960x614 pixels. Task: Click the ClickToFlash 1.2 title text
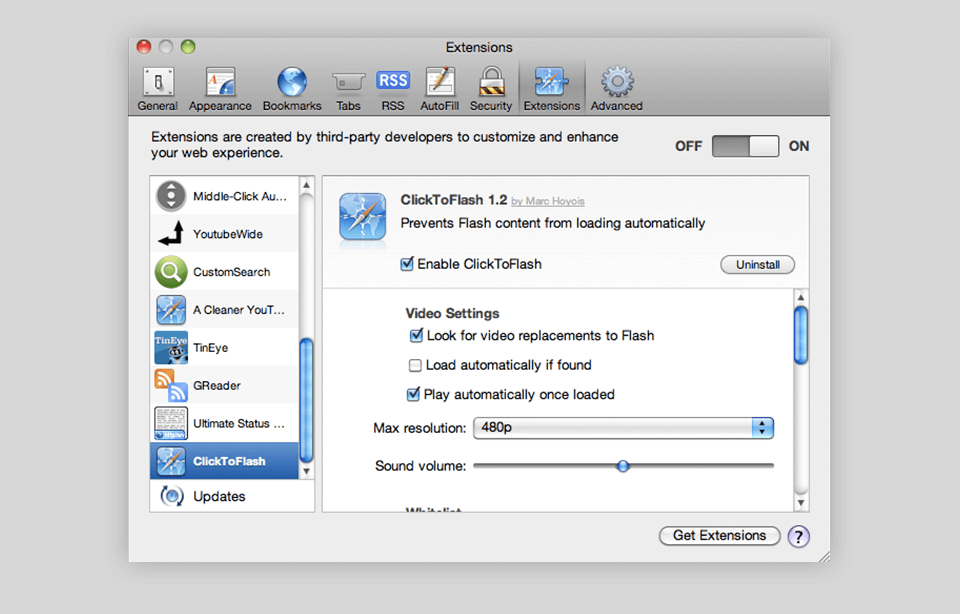tap(454, 200)
